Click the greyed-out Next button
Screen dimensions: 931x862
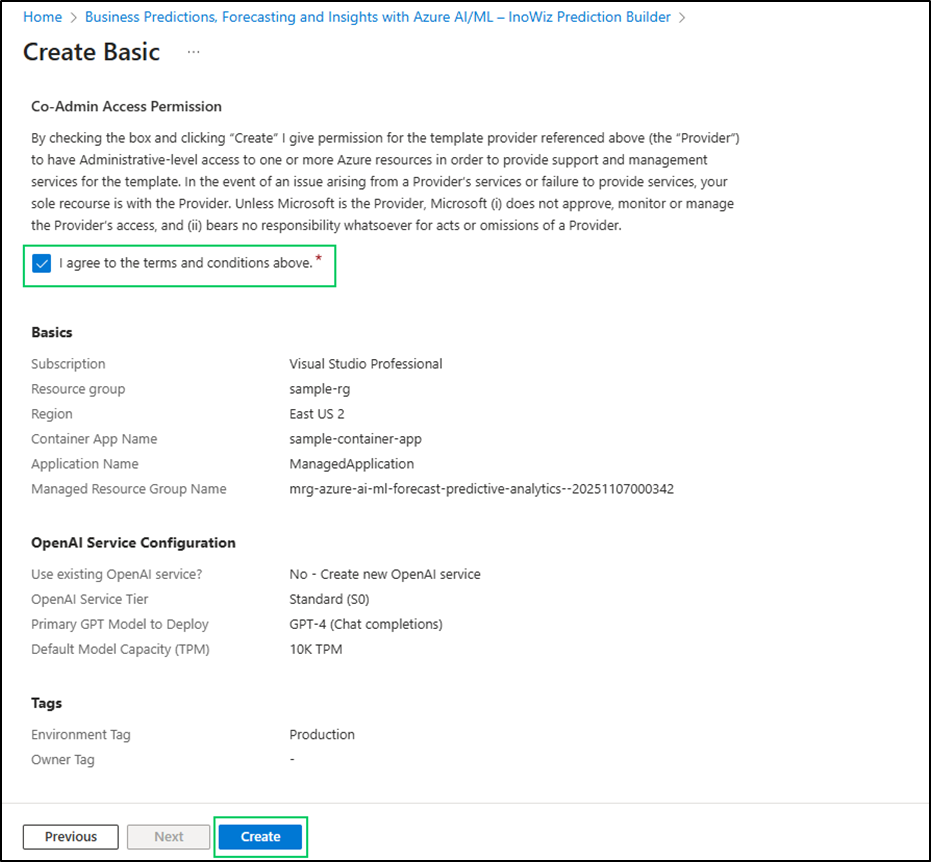tap(168, 836)
